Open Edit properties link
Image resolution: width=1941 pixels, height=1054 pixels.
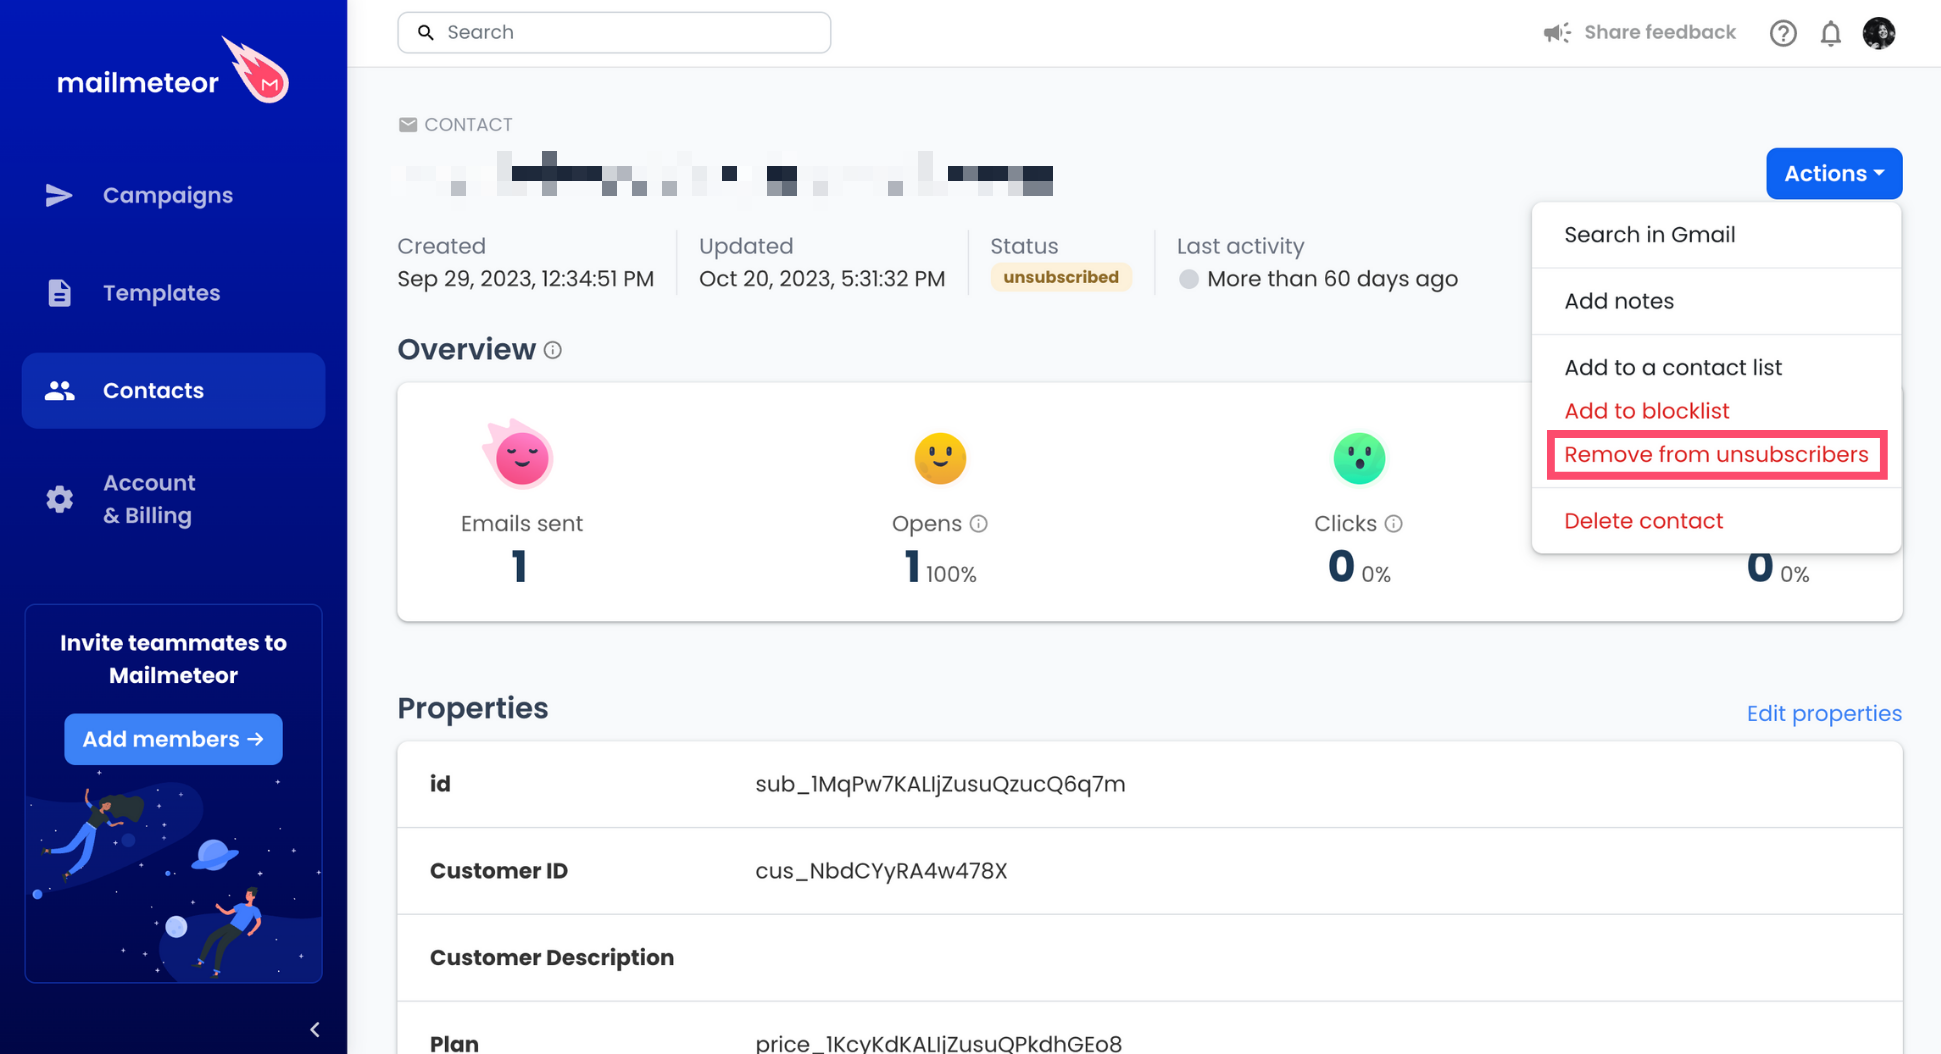tap(1824, 714)
